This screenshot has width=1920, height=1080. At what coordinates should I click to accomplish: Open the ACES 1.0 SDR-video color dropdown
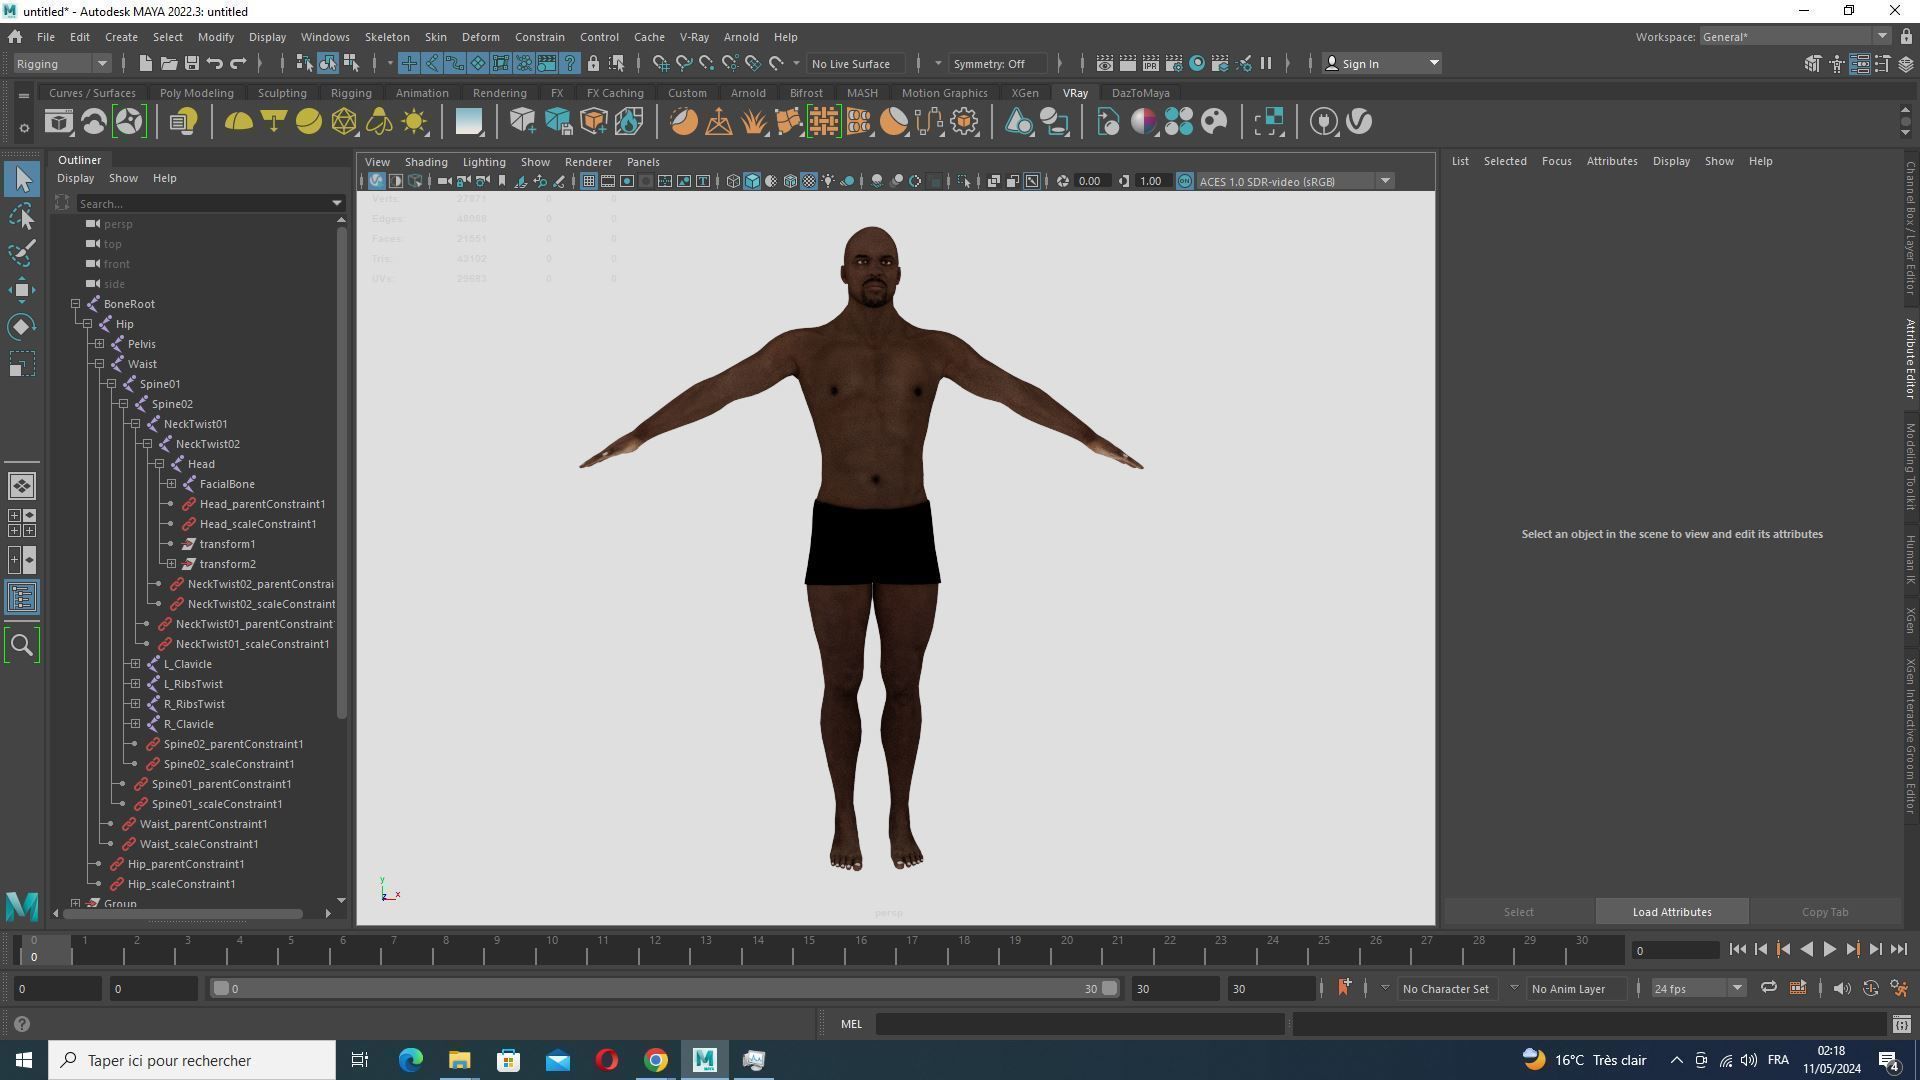(x=1295, y=181)
